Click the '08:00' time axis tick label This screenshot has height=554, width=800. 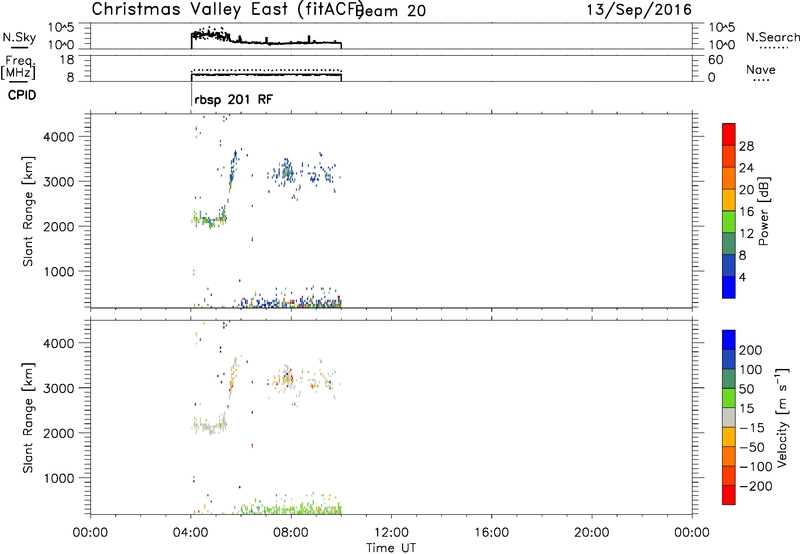pos(291,533)
